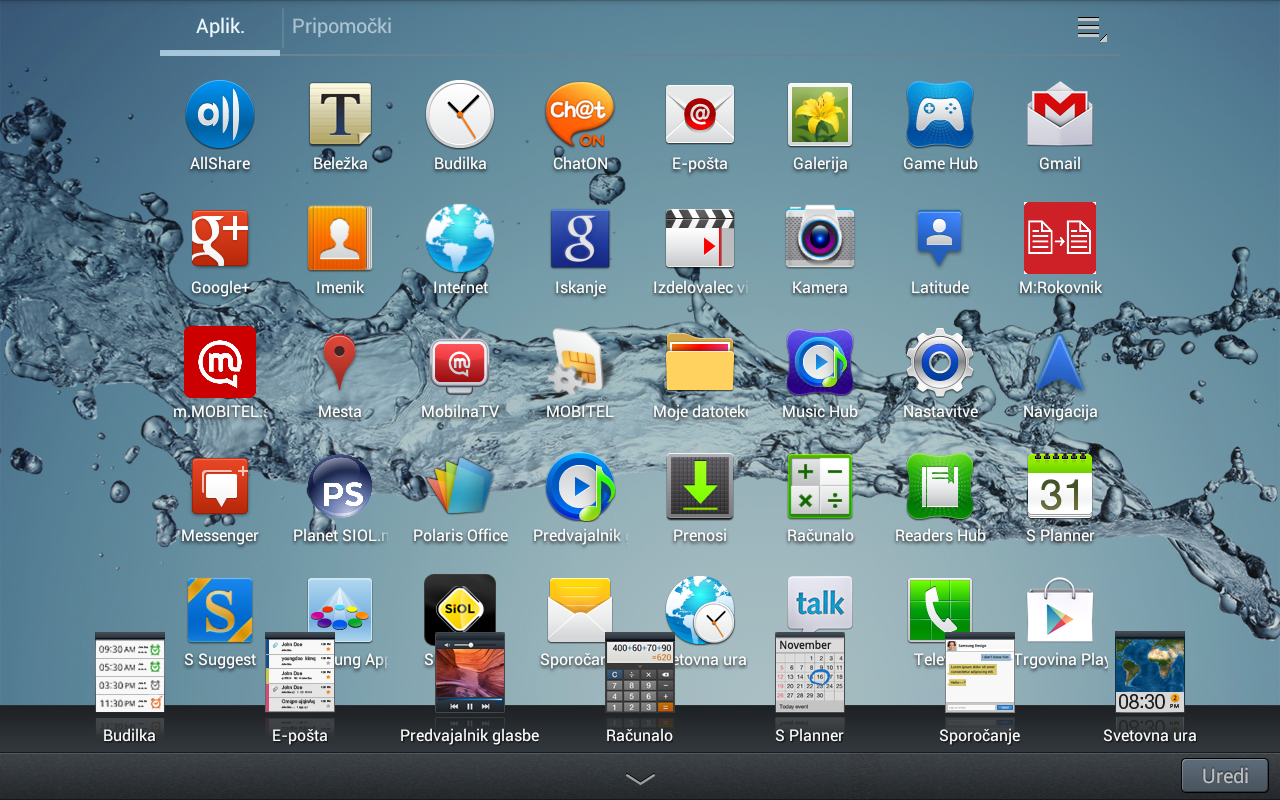Launch the Beležka memo app

(x=340, y=115)
